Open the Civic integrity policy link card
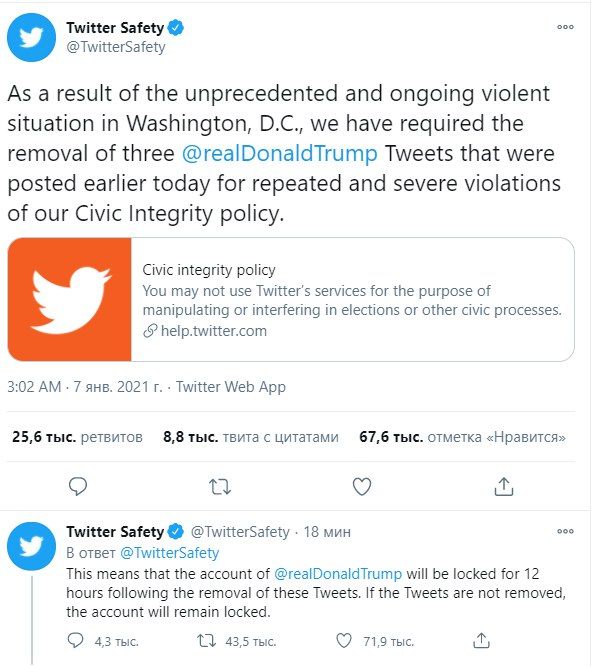 point(291,299)
